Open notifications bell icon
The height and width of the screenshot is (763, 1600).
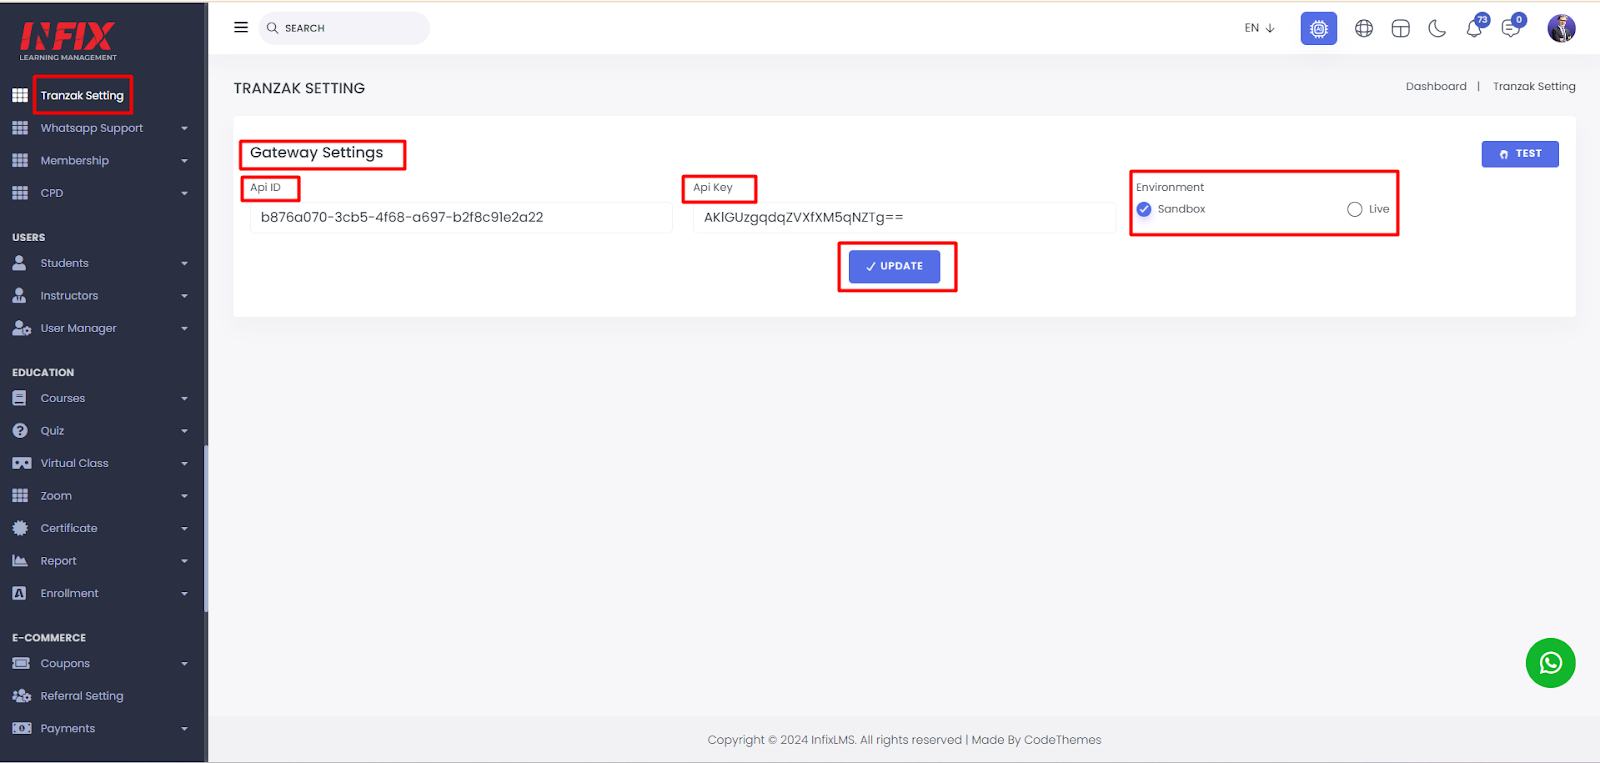click(1475, 28)
